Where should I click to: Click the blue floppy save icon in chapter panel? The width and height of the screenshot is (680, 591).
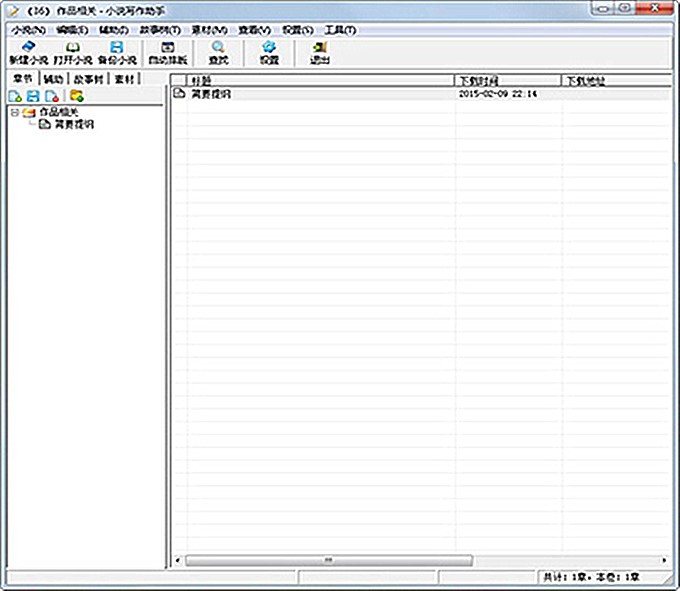pyautogui.click(x=33, y=96)
